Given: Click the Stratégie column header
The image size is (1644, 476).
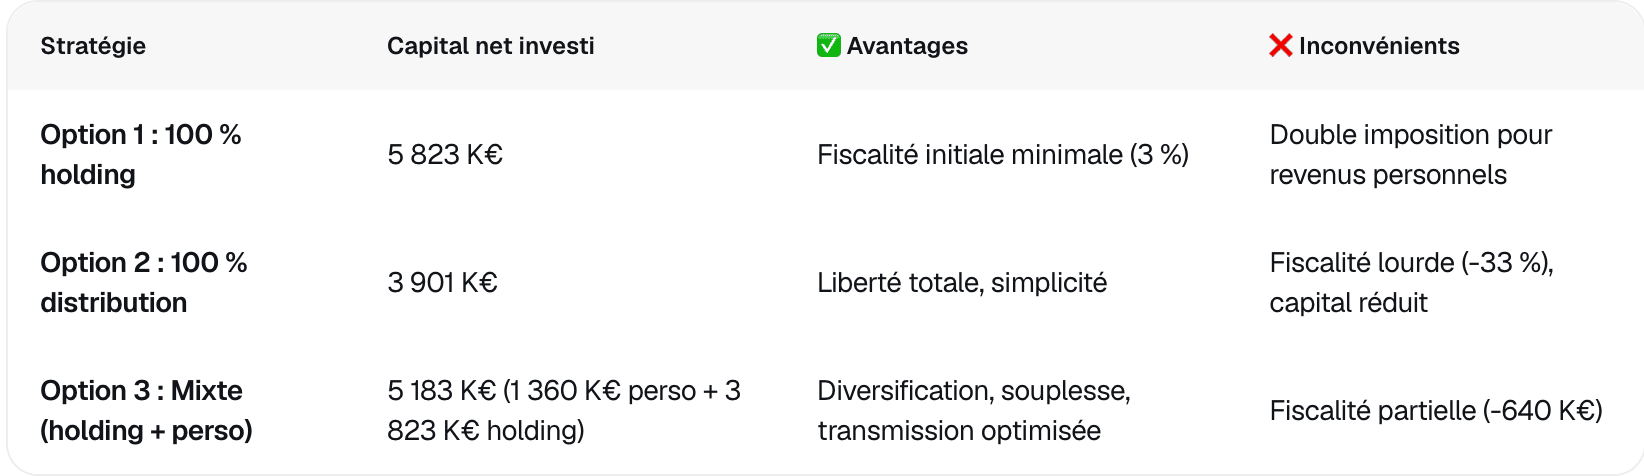Looking at the screenshot, I should coord(93,46).
